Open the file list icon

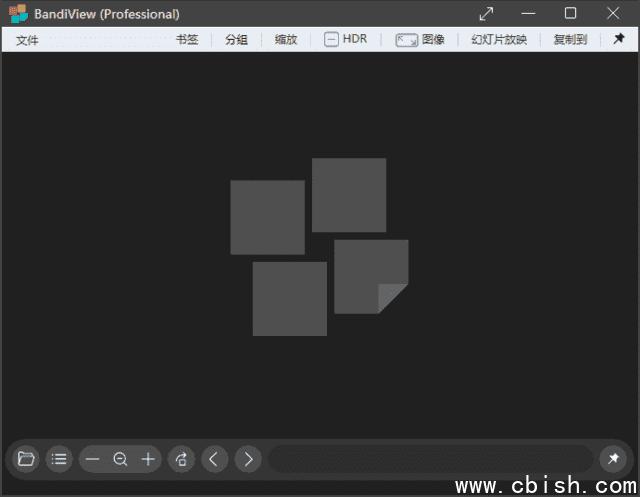click(59, 459)
